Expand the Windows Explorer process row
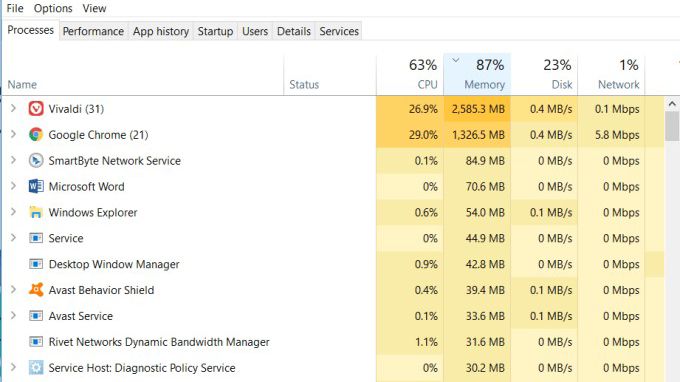Image resolution: width=680 pixels, height=382 pixels. pos(13,212)
